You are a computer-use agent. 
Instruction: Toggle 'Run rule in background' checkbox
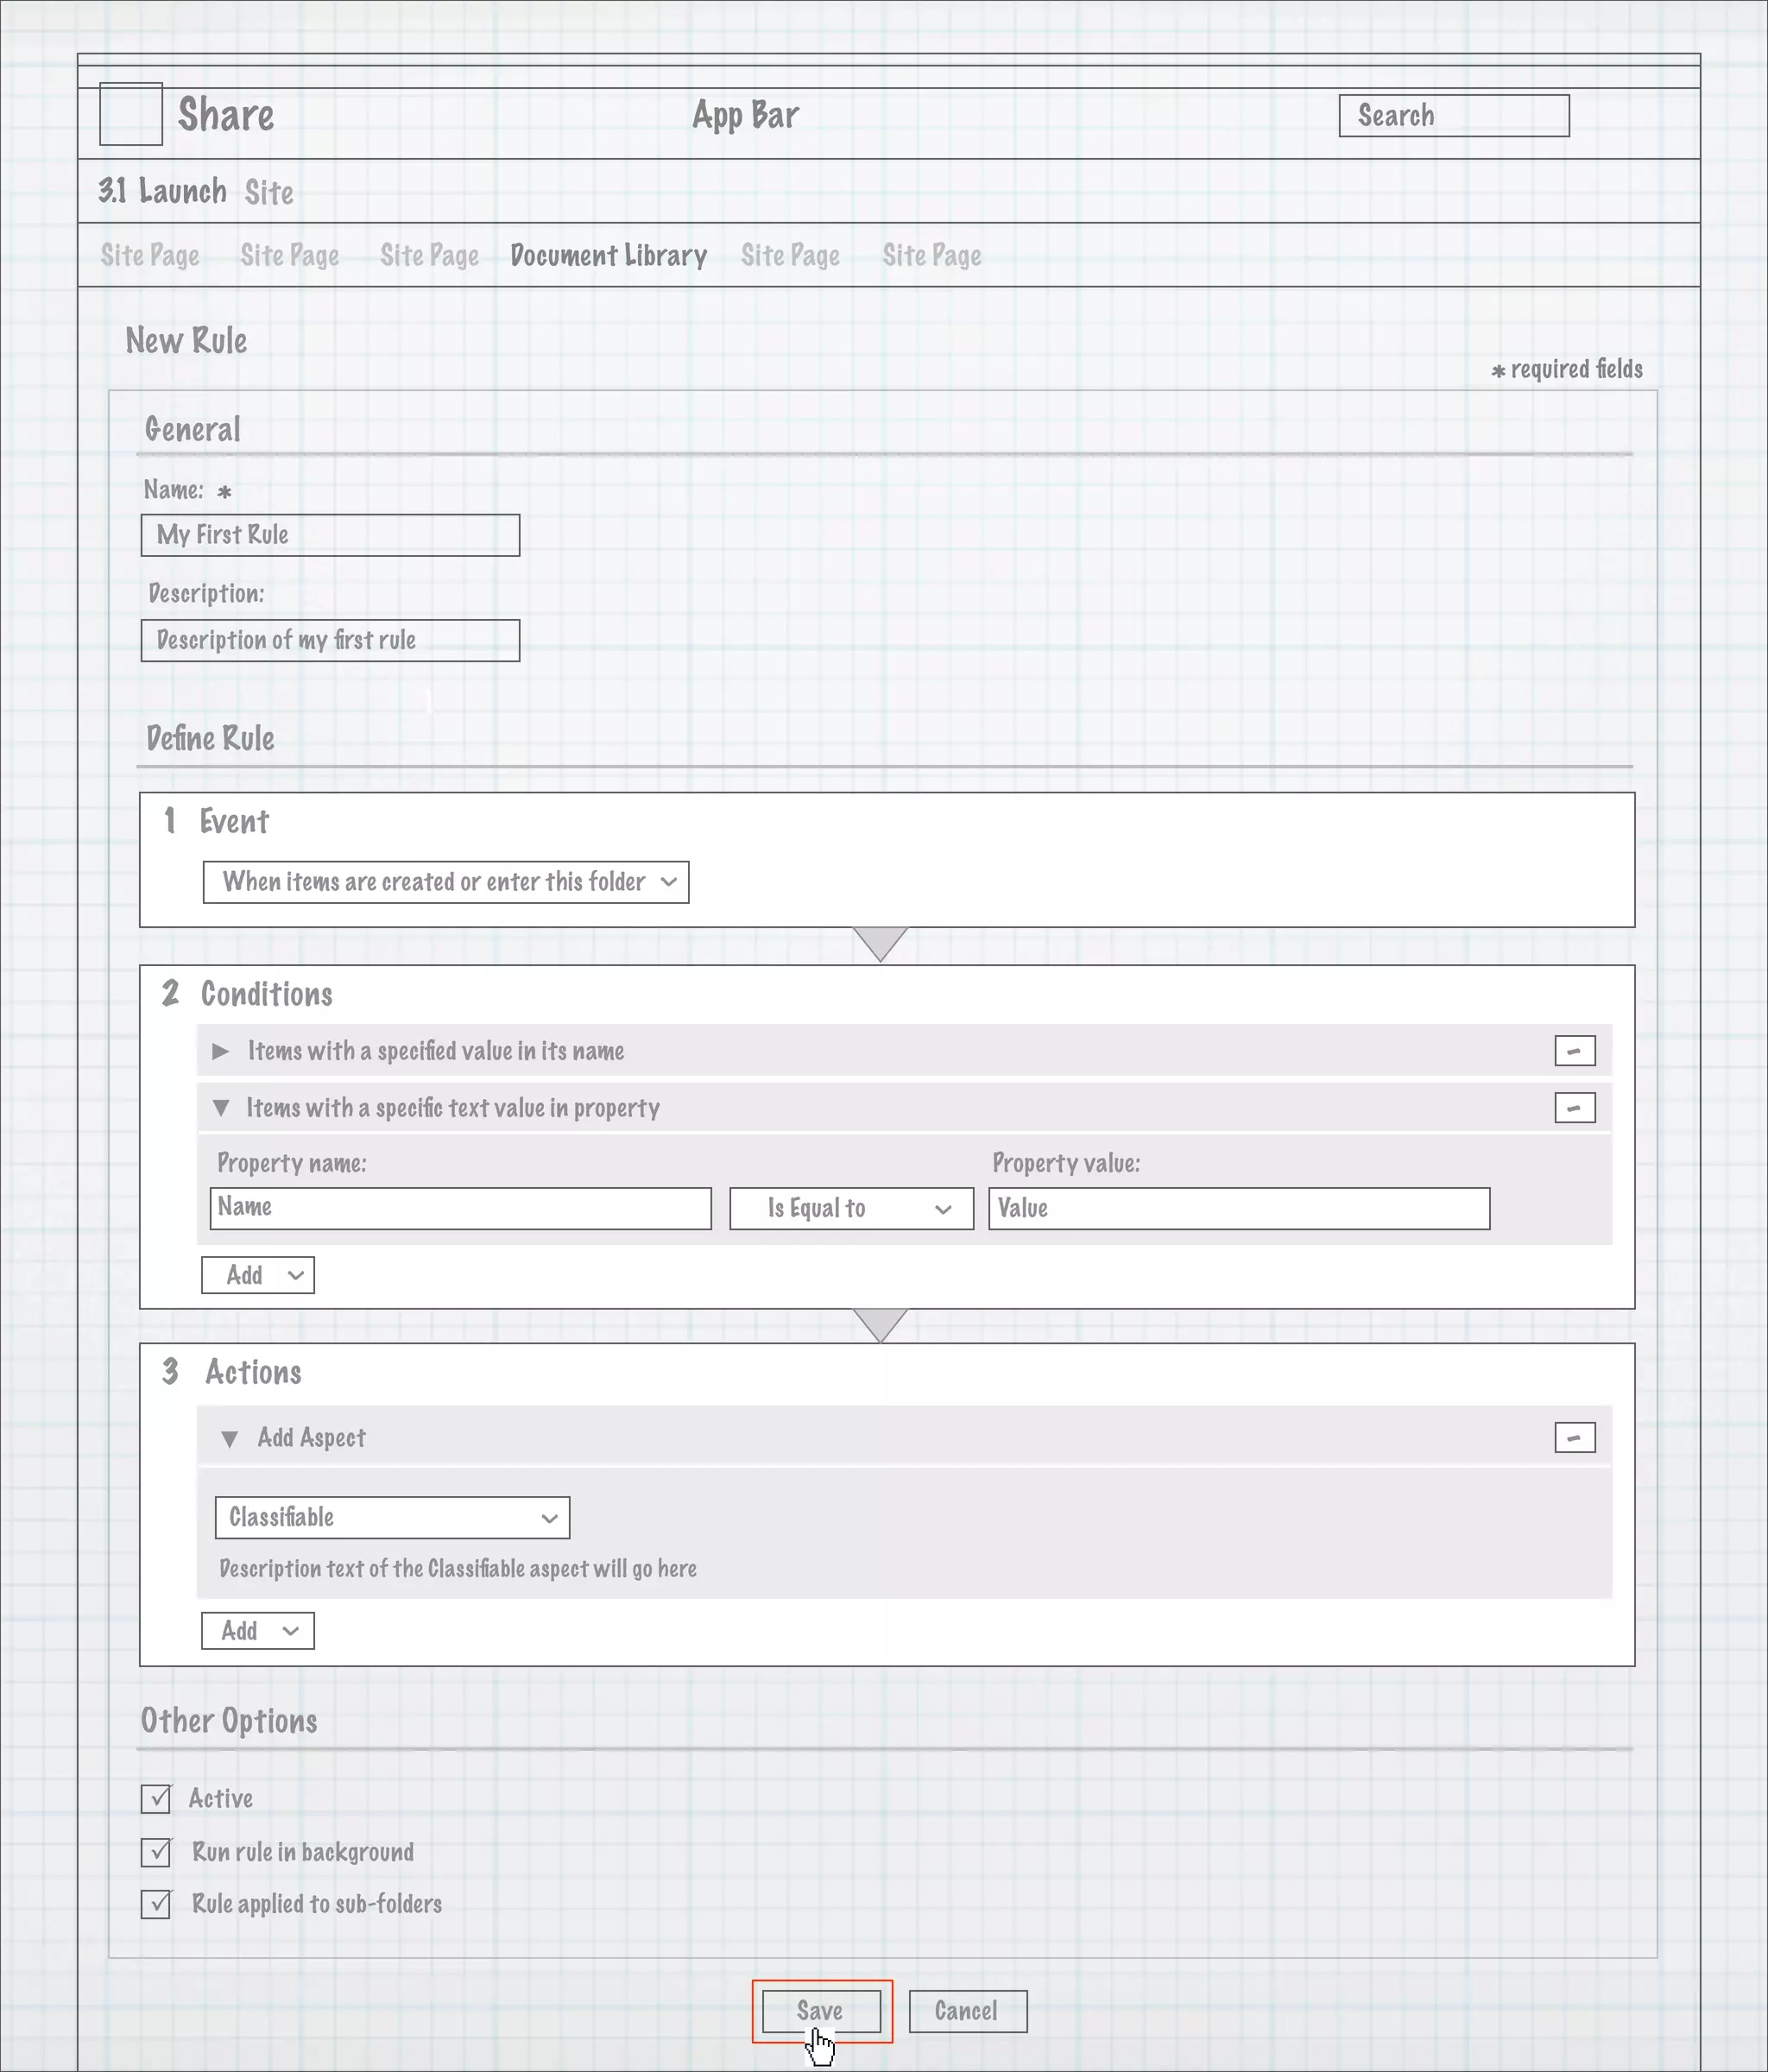coord(156,1852)
